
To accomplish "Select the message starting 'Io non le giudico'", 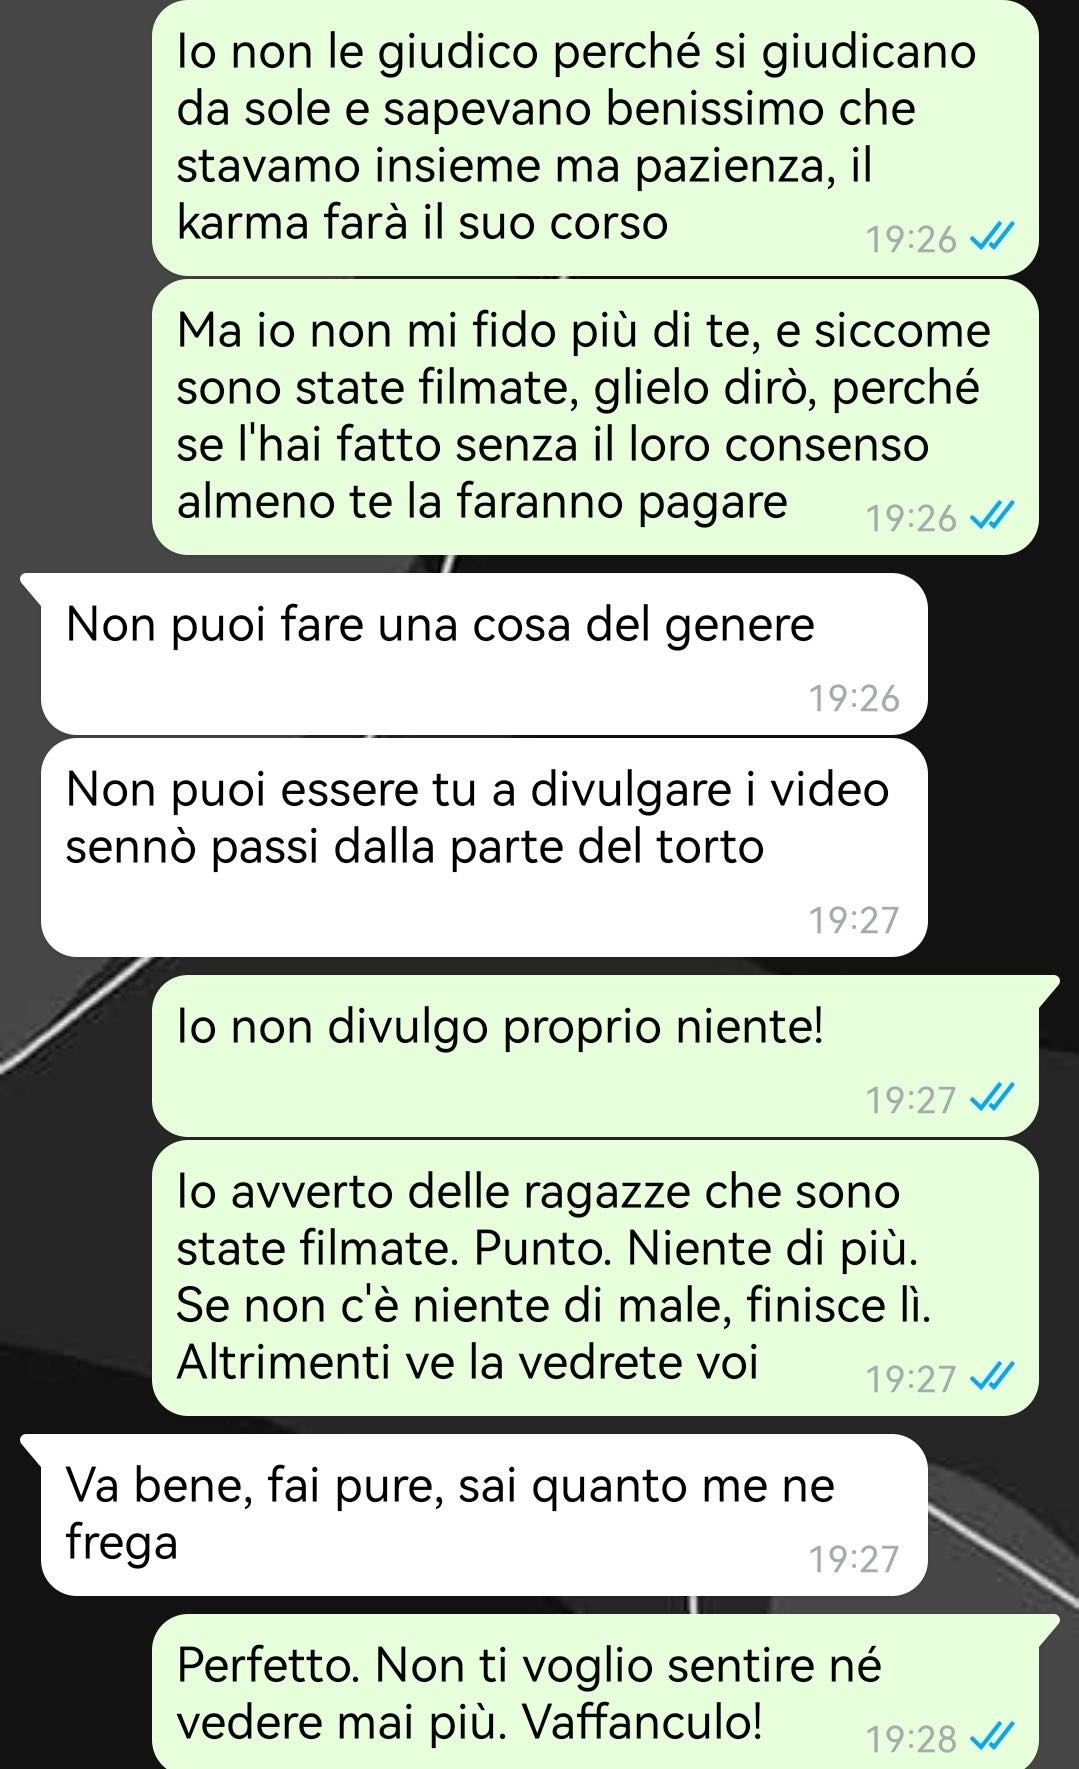I will coord(596,138).
